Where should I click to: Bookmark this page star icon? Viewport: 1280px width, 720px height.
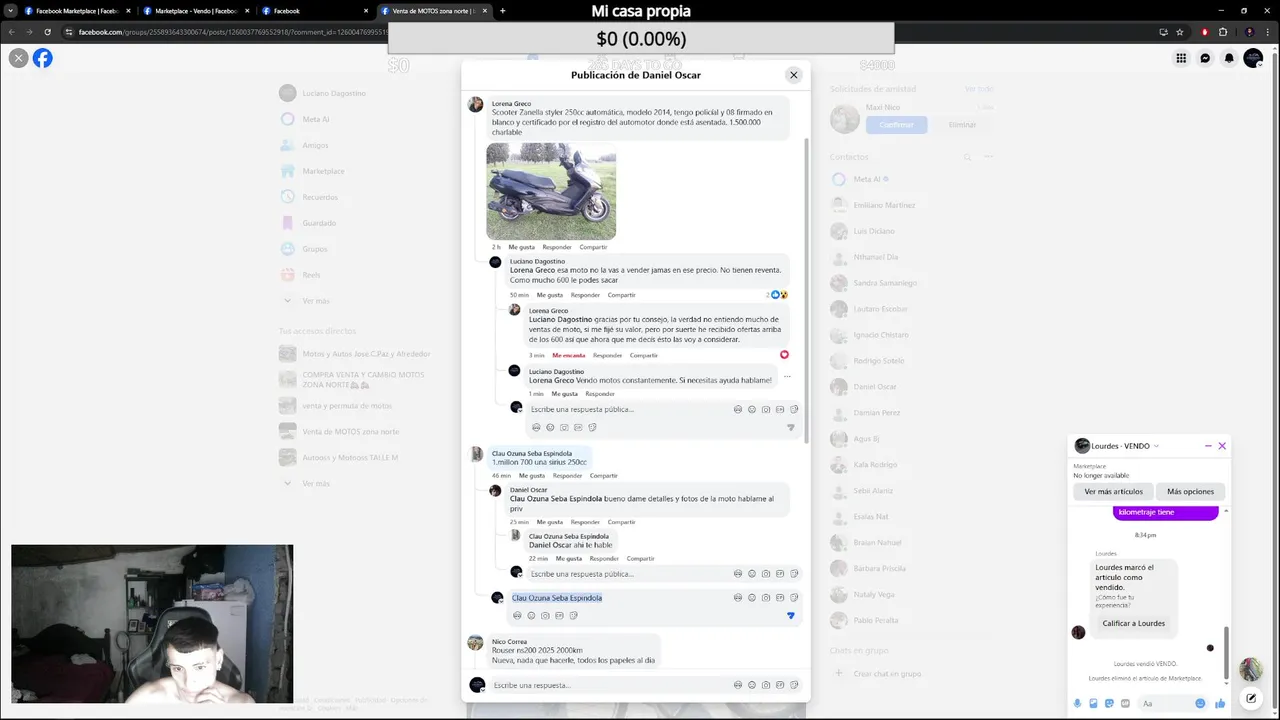(x=1180, y=32)
